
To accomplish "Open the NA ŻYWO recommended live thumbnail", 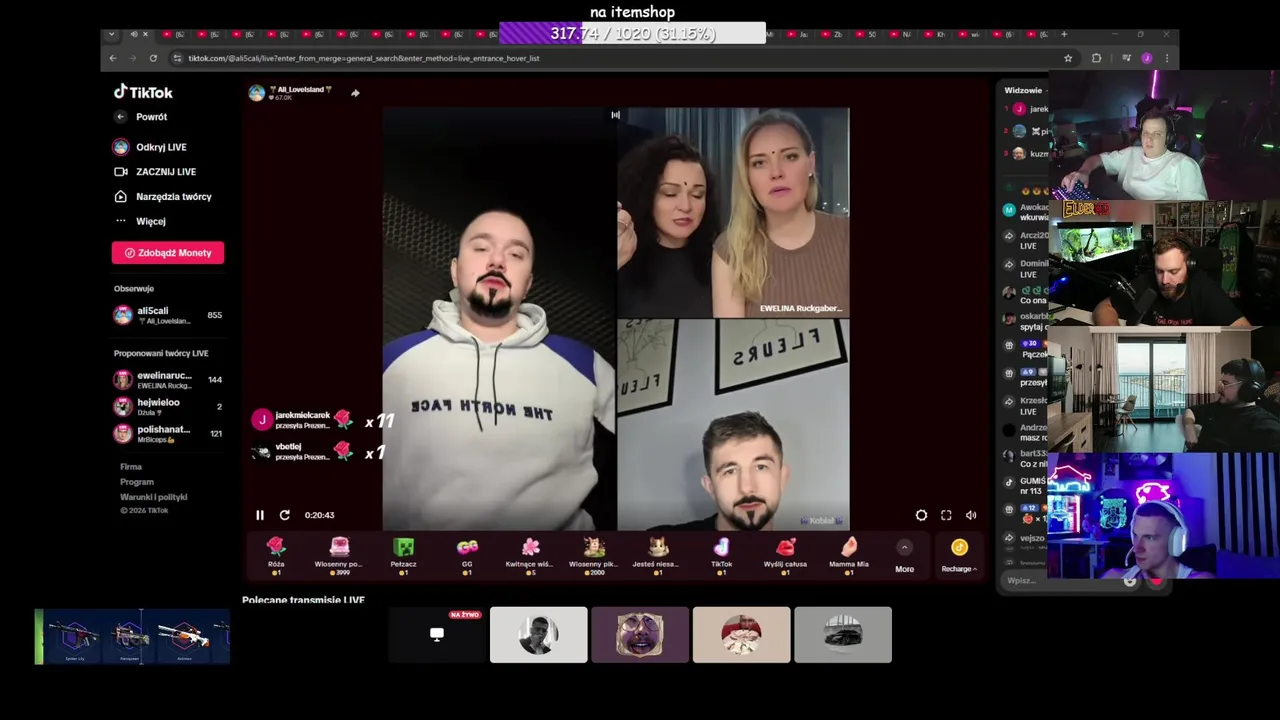I will pyautogui.click(x=437, y=634).
